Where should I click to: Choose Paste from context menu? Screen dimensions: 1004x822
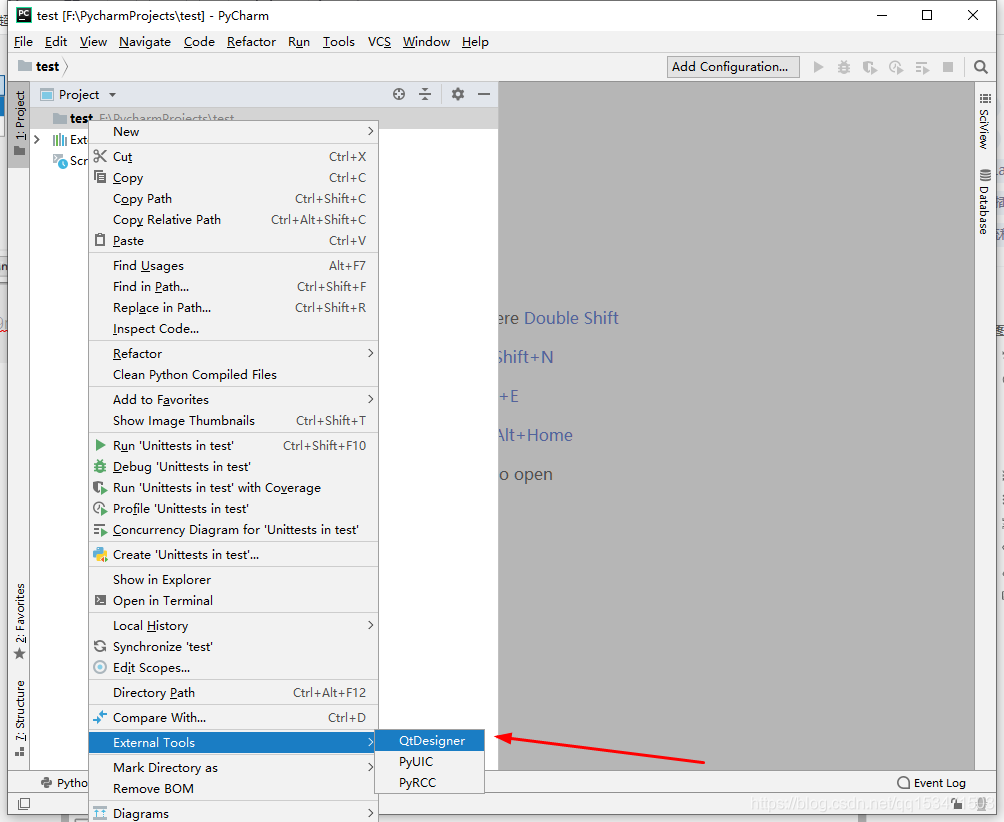233,241
